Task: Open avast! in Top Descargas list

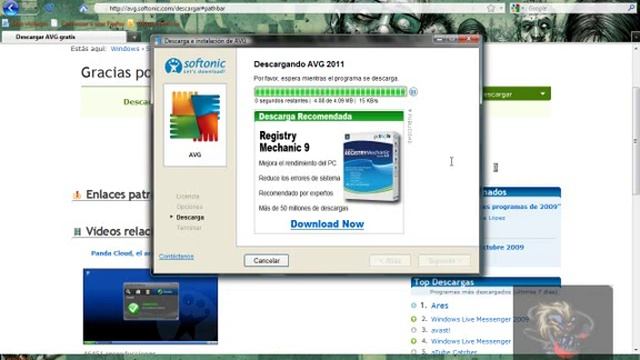Action: pos(441,330)
